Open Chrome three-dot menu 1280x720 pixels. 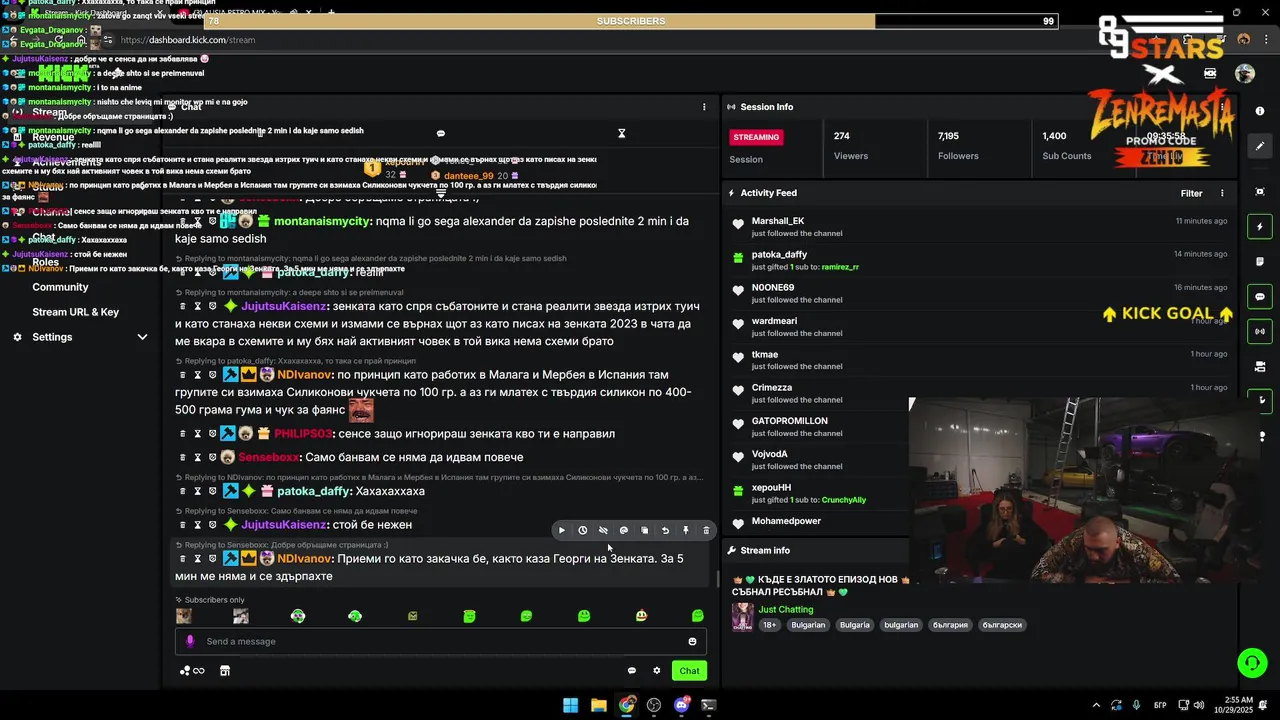point(1265,39)
